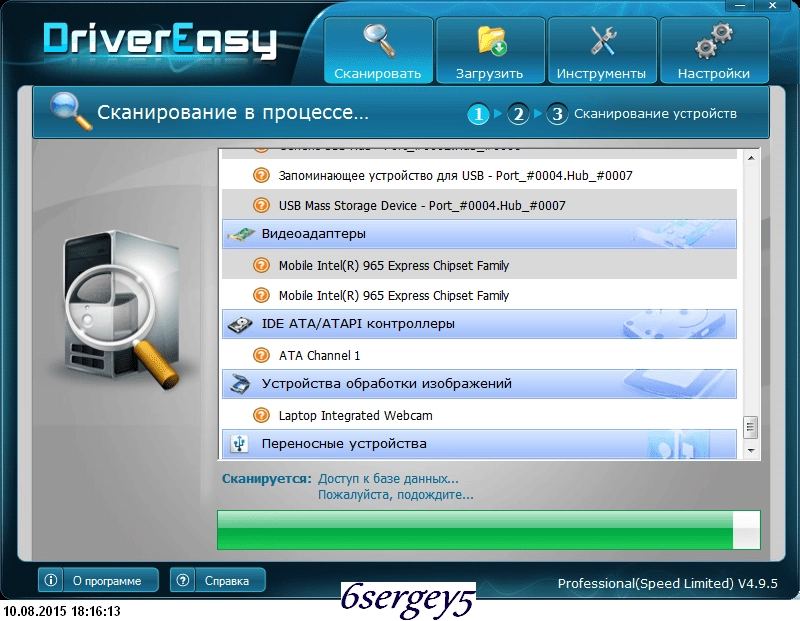Select step 2 circle indicator
Image resolution: width=800 pixels, height=621 pixels.
click(x=518, y=114)
